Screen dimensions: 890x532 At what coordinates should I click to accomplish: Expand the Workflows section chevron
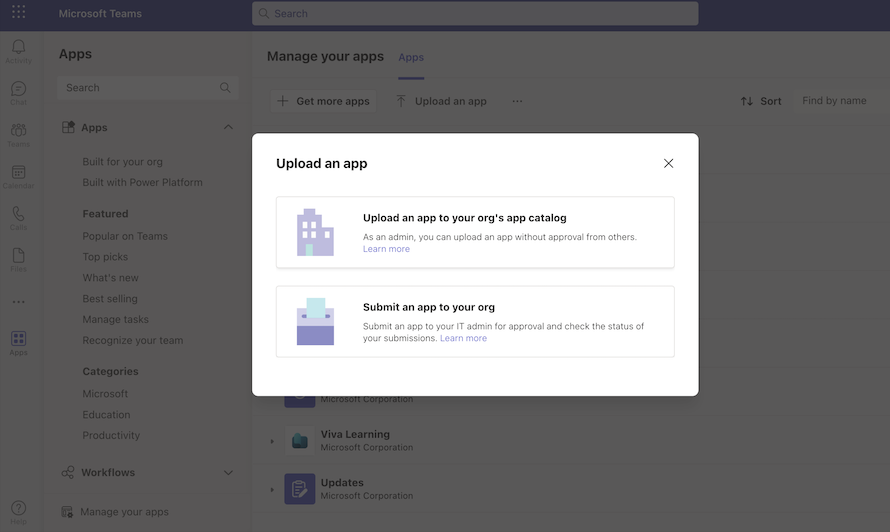tap(228, 472)
